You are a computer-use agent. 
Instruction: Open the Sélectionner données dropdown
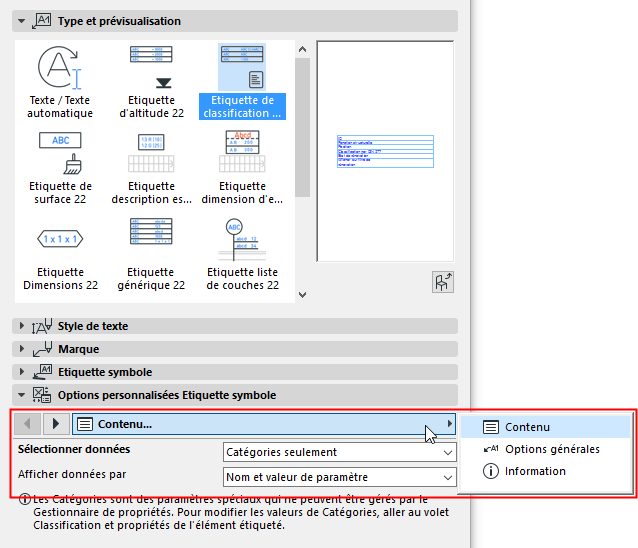340,452
